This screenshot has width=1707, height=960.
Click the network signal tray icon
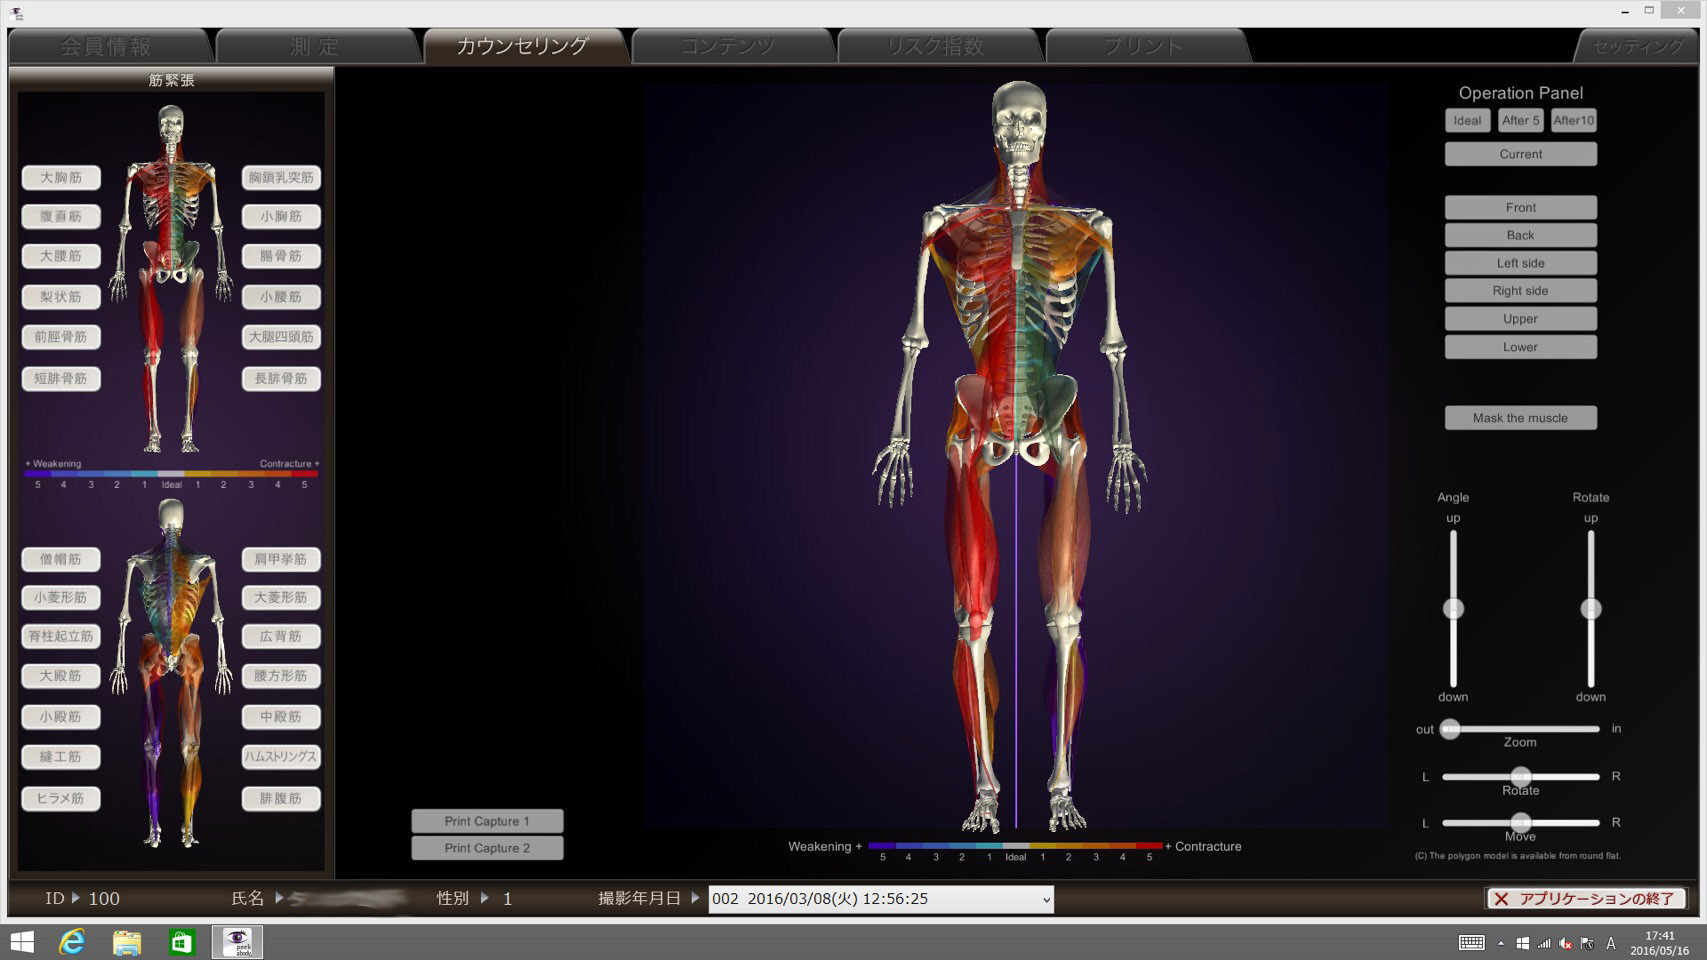[1544, 943]
